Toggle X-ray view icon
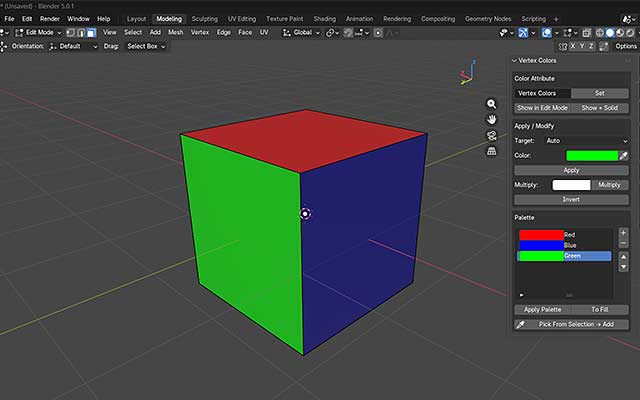 587,33
